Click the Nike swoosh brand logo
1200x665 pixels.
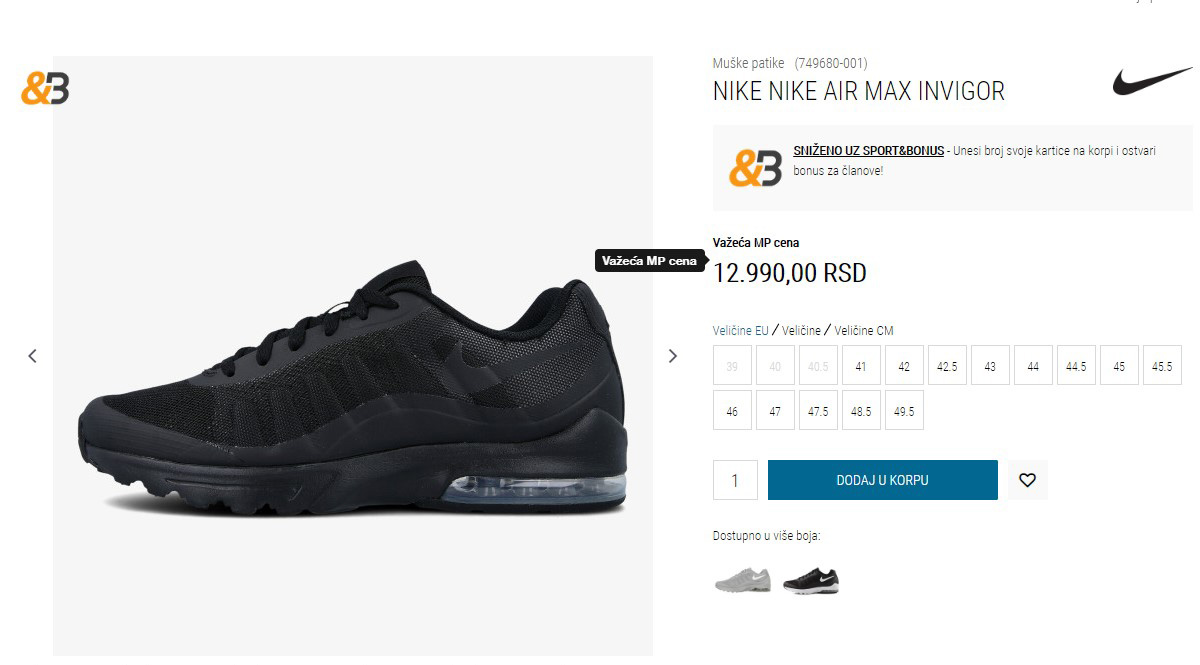pyautogui.click(x=1153, y=81)
